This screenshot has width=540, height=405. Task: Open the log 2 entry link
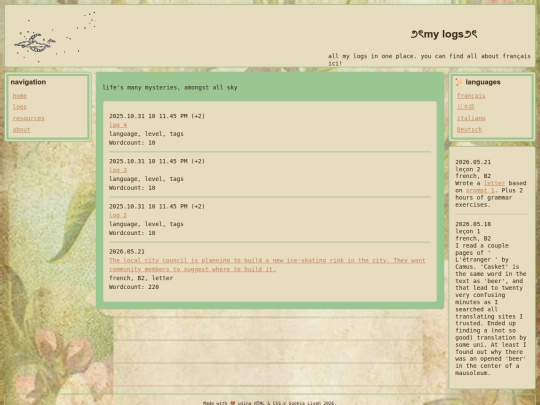tap(118, 215)
